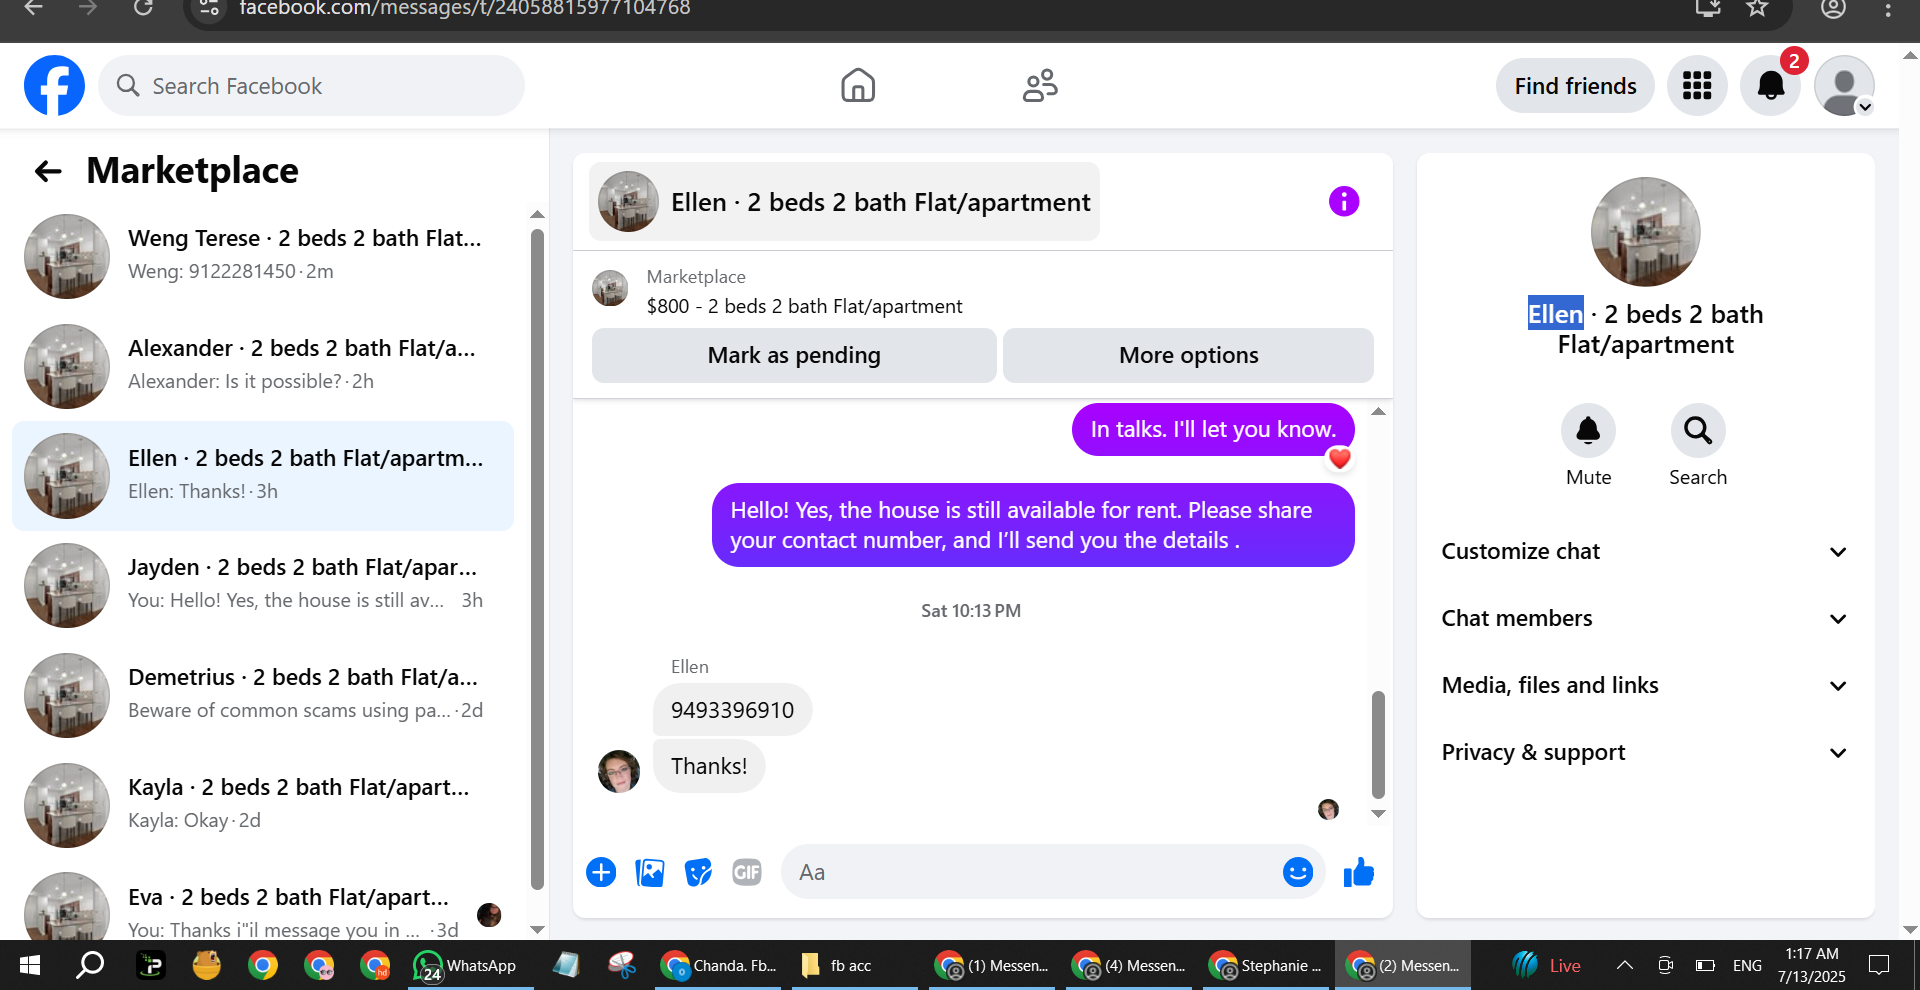Expand Chat members section
The image size is (1920, 990).
[1644, 619]
